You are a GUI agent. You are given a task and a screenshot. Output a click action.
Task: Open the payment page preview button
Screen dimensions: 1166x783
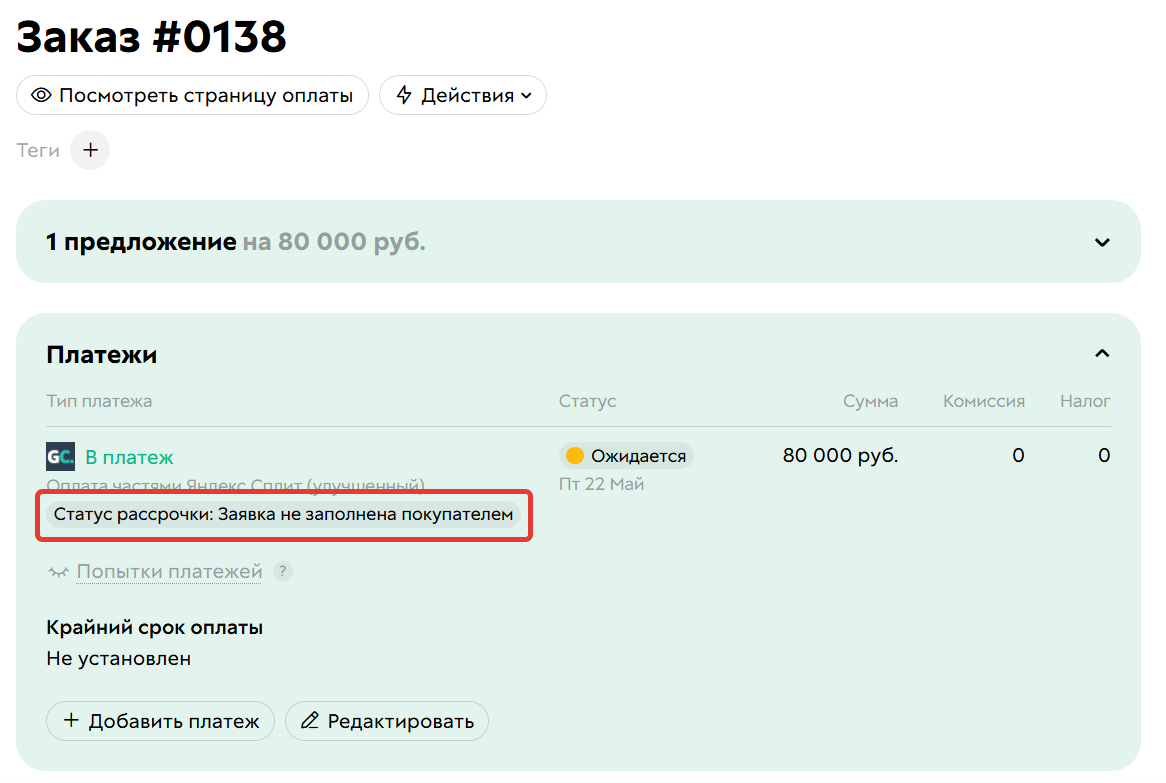pyautogui.click(x=193, y=95)
